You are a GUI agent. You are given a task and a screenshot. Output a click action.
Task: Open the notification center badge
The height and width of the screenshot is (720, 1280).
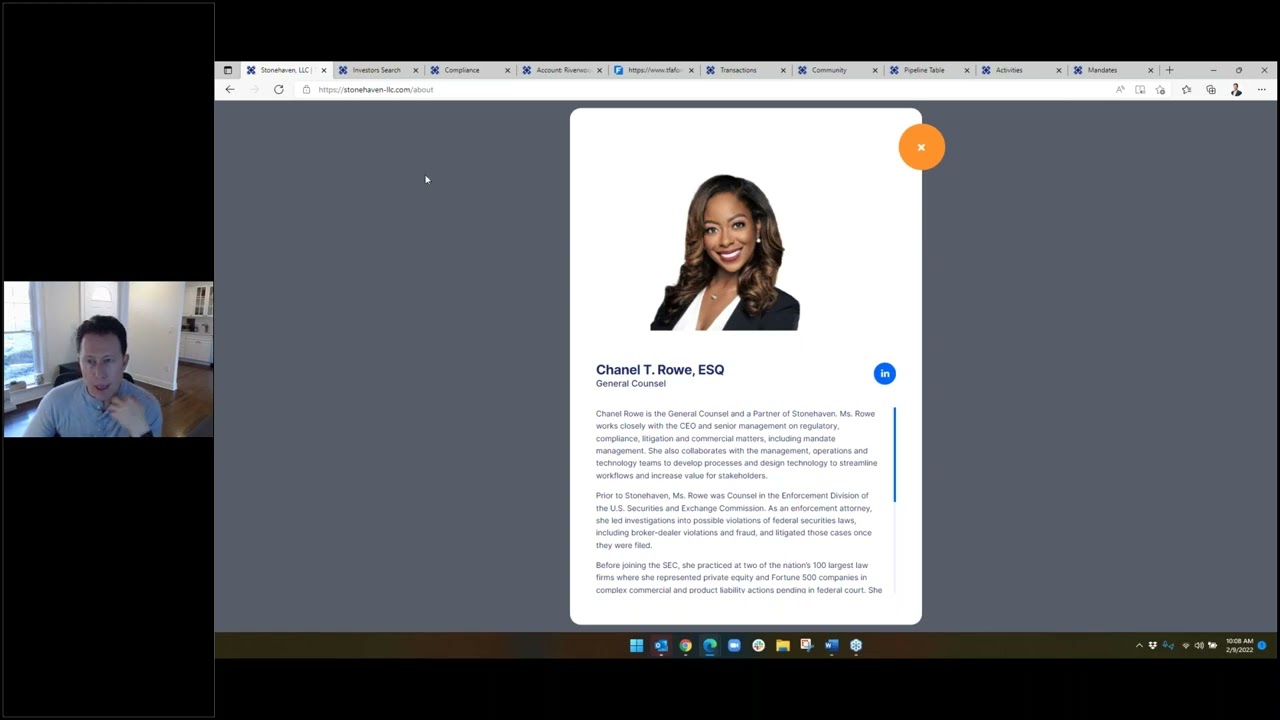pyautogui.click(x=1262, y=645)
